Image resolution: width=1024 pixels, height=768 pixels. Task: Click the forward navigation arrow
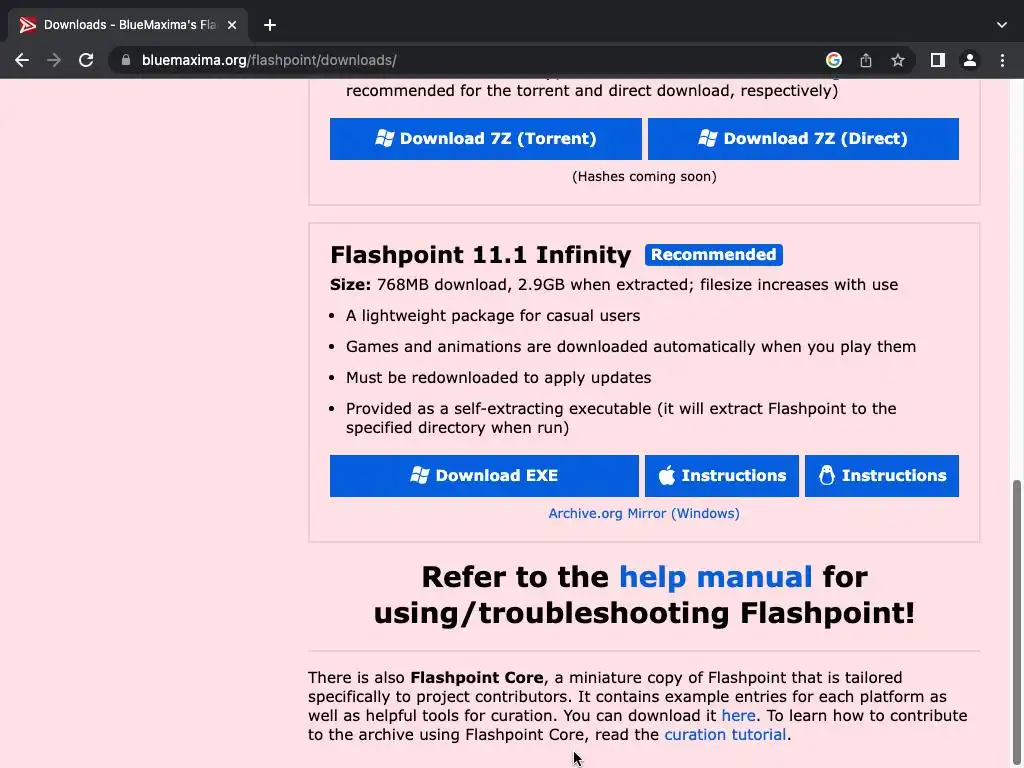tap(54, 60)
